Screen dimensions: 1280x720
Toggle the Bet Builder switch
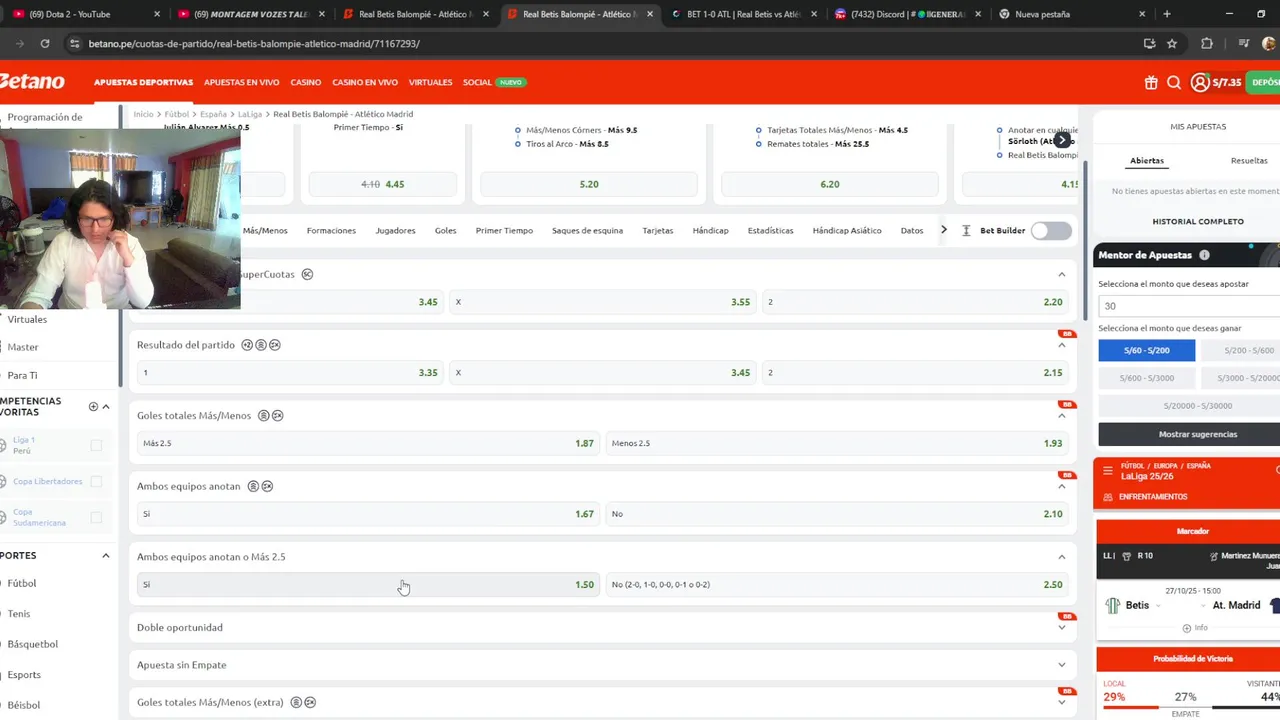coord(1051,231)
